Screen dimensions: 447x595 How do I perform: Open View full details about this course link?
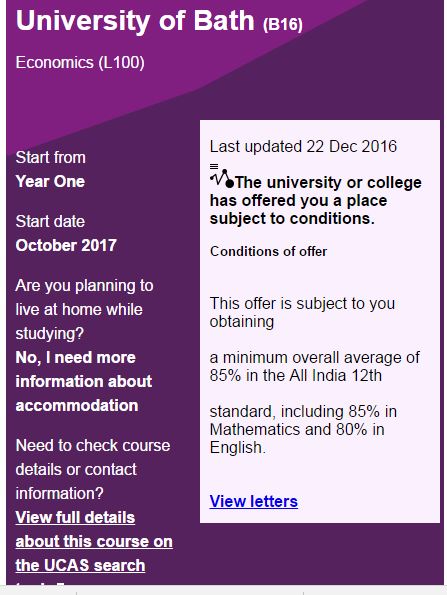tap(94, 541)
